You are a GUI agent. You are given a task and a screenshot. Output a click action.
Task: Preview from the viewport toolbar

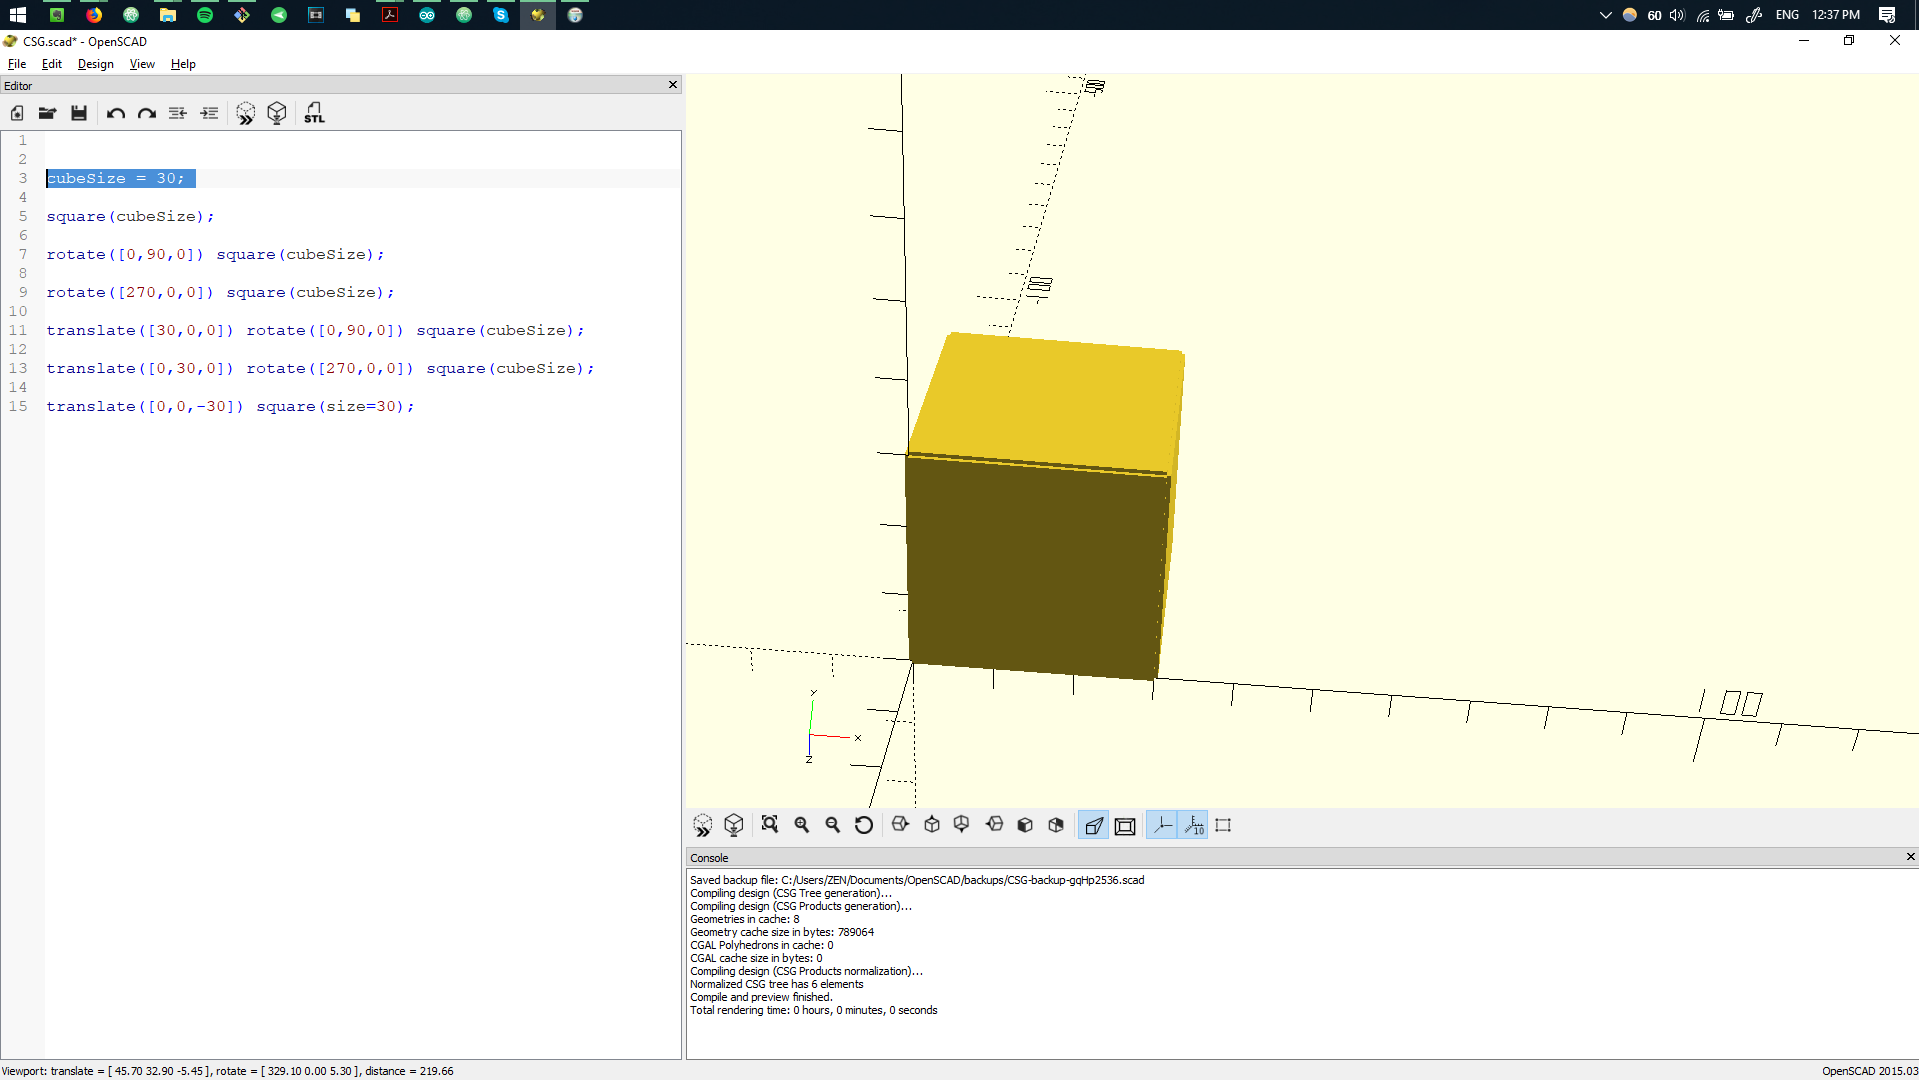pyautogui.click(x=703, y=825)
